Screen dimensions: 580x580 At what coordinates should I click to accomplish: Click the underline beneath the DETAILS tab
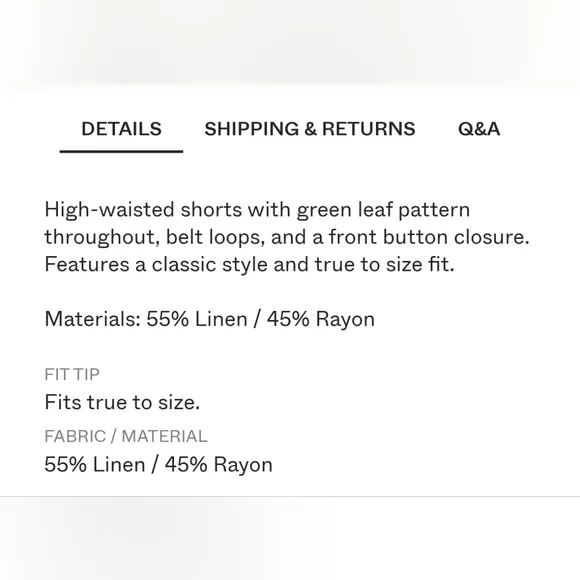coord(121,151)
